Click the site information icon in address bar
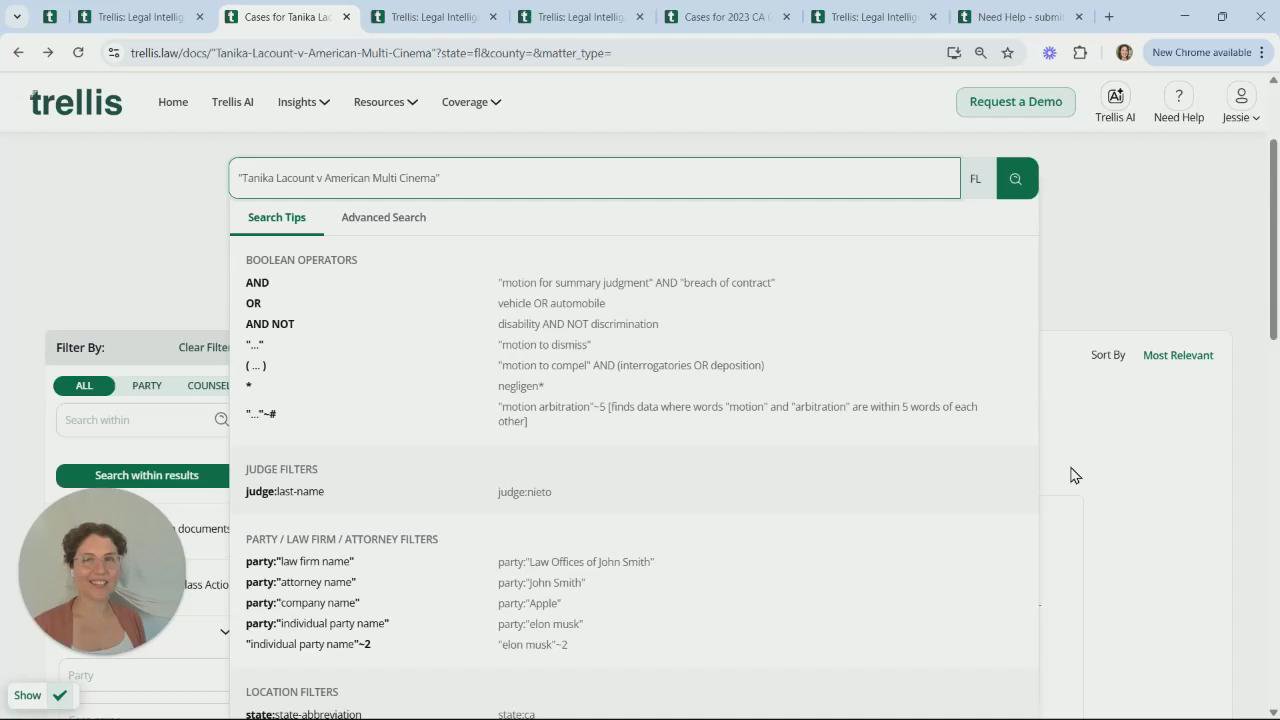 coord(113,53)
